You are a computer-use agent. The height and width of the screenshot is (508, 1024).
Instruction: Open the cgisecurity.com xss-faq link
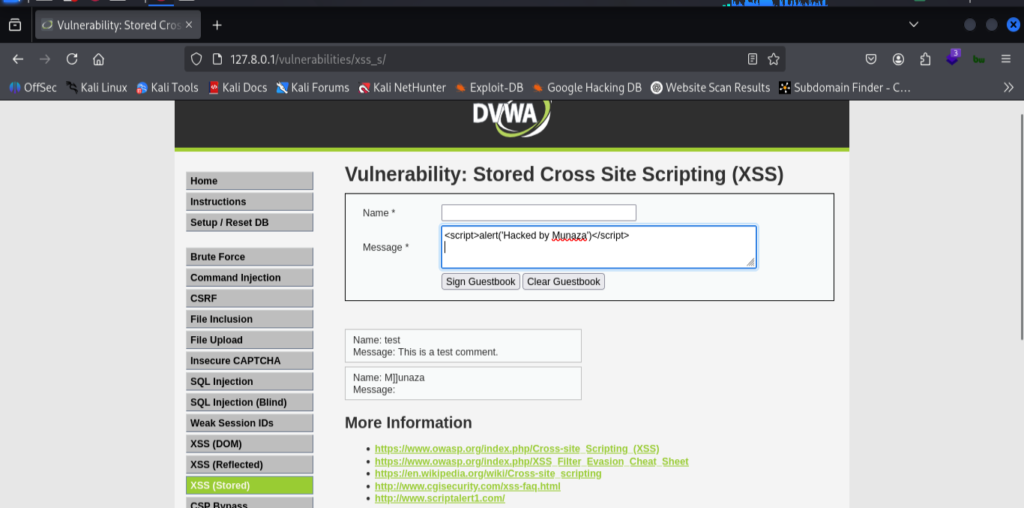(x=467, y=486)
